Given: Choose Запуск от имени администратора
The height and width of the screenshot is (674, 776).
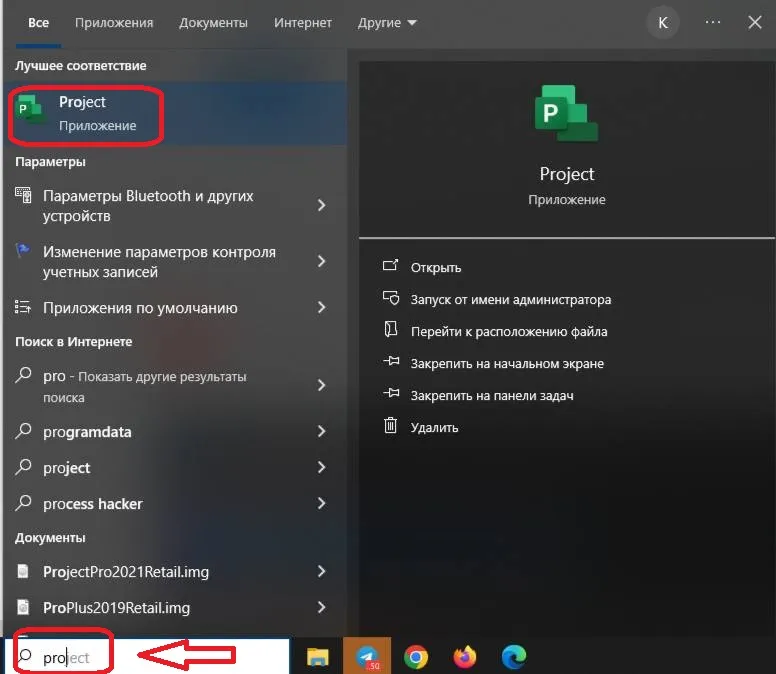Looking at the screenshot, I should 511,300.
